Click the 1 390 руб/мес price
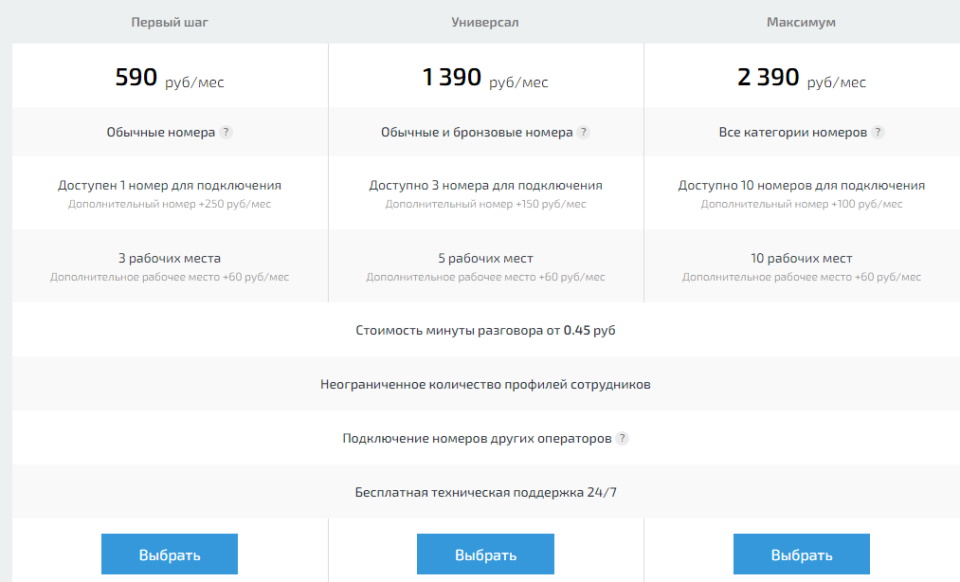The image size is (960, 582). (x=485, y=78)
